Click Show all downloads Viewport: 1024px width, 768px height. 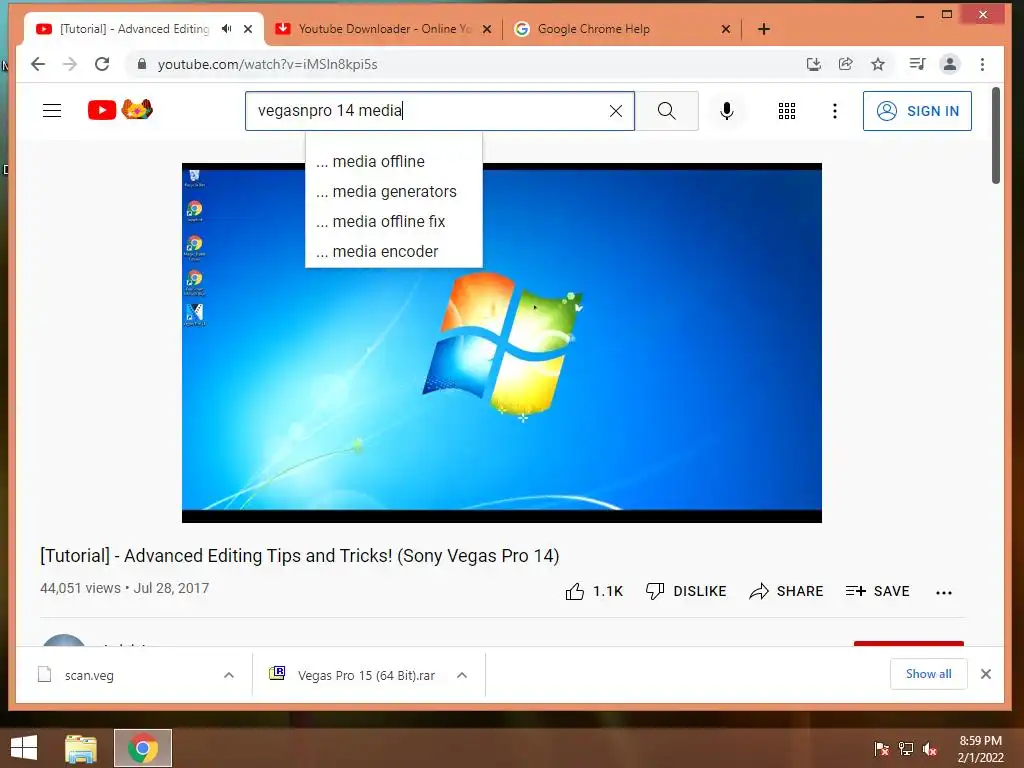tap(928, 674)
